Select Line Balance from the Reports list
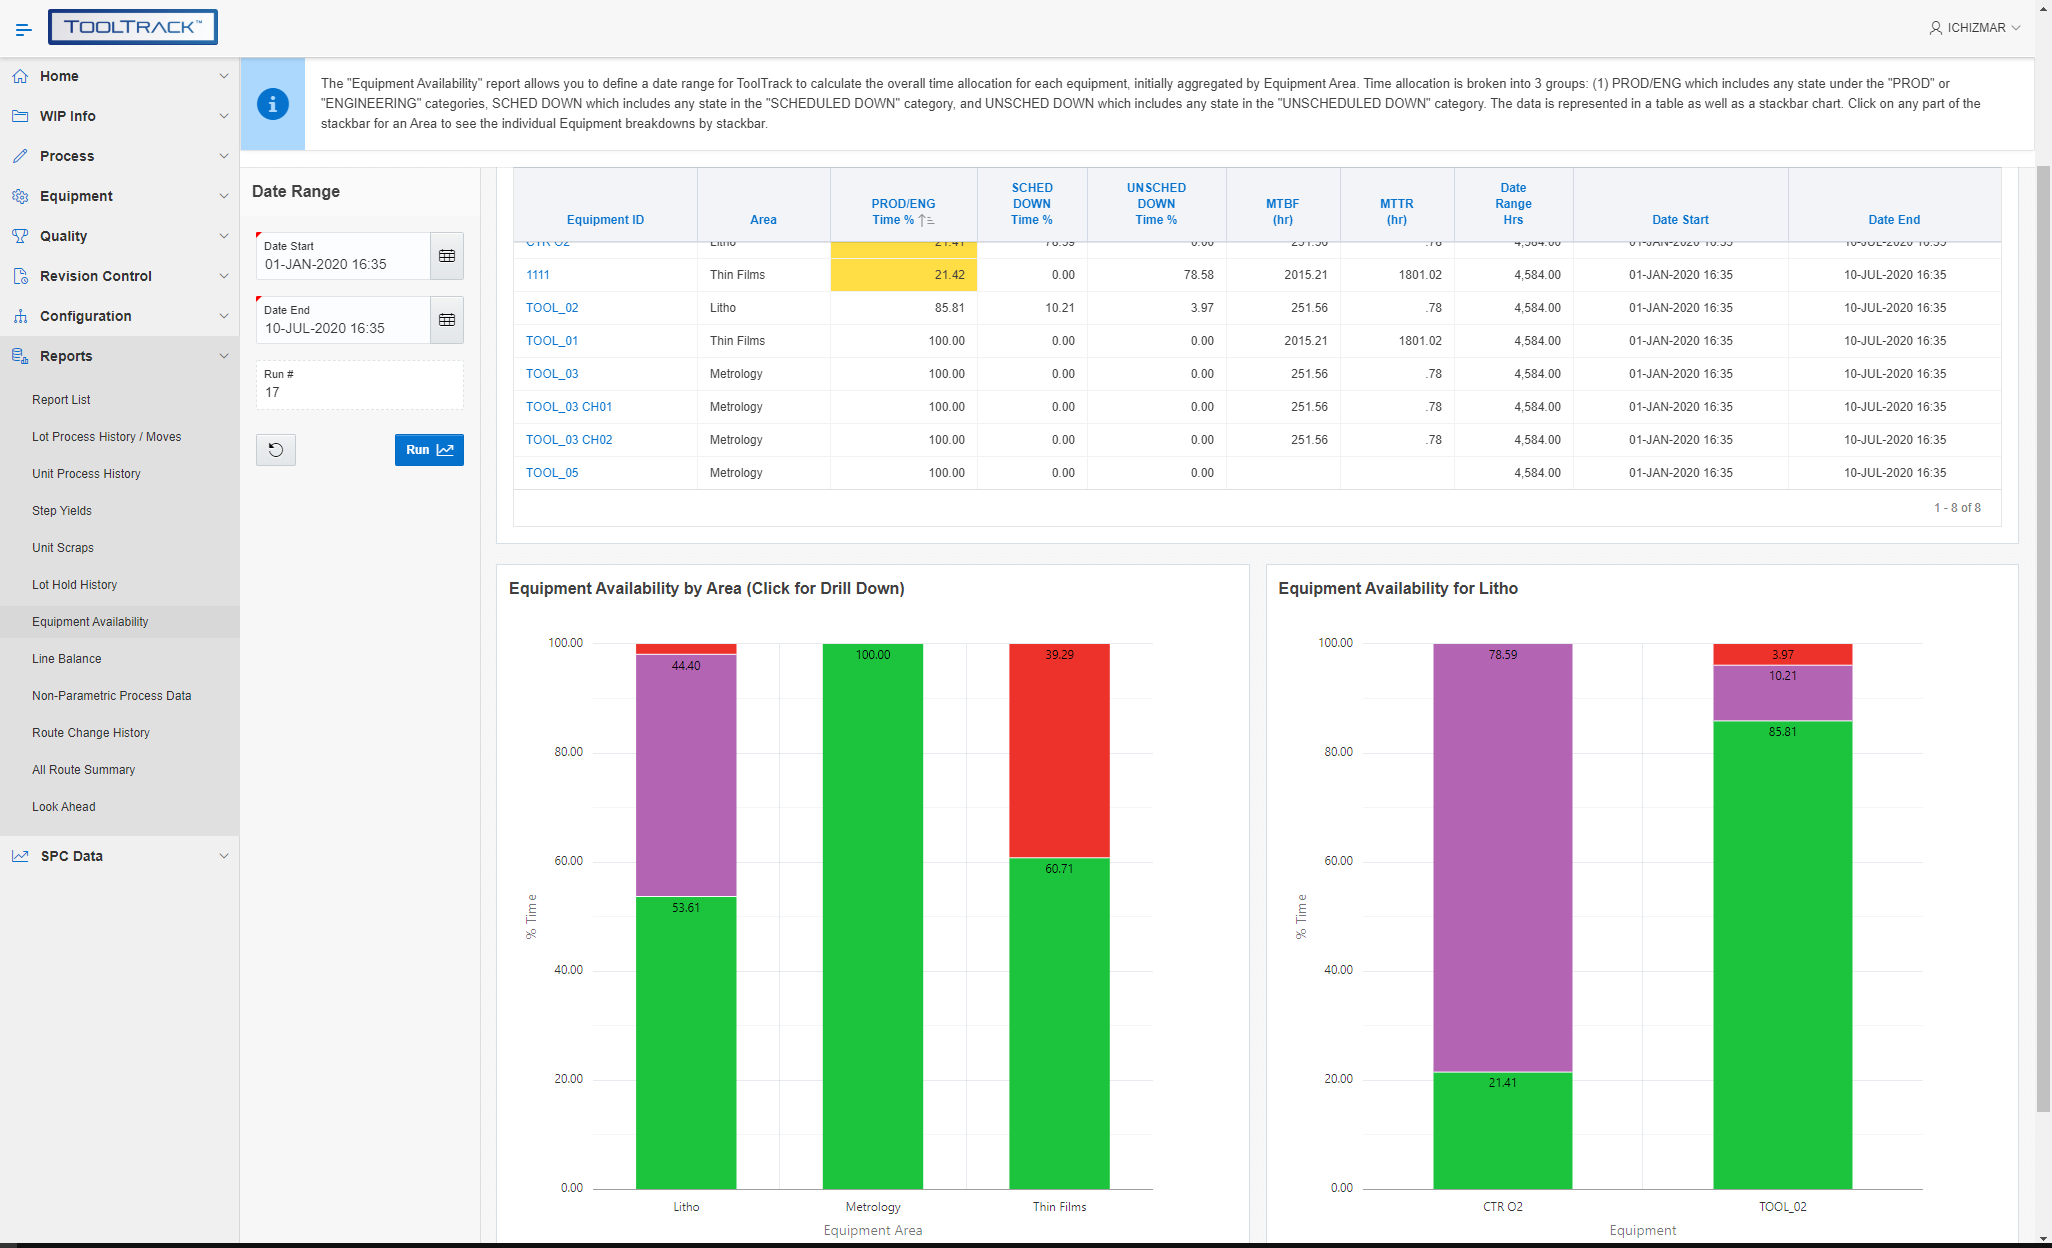This screenshot has height=1248, width=2052. point(66,658)
